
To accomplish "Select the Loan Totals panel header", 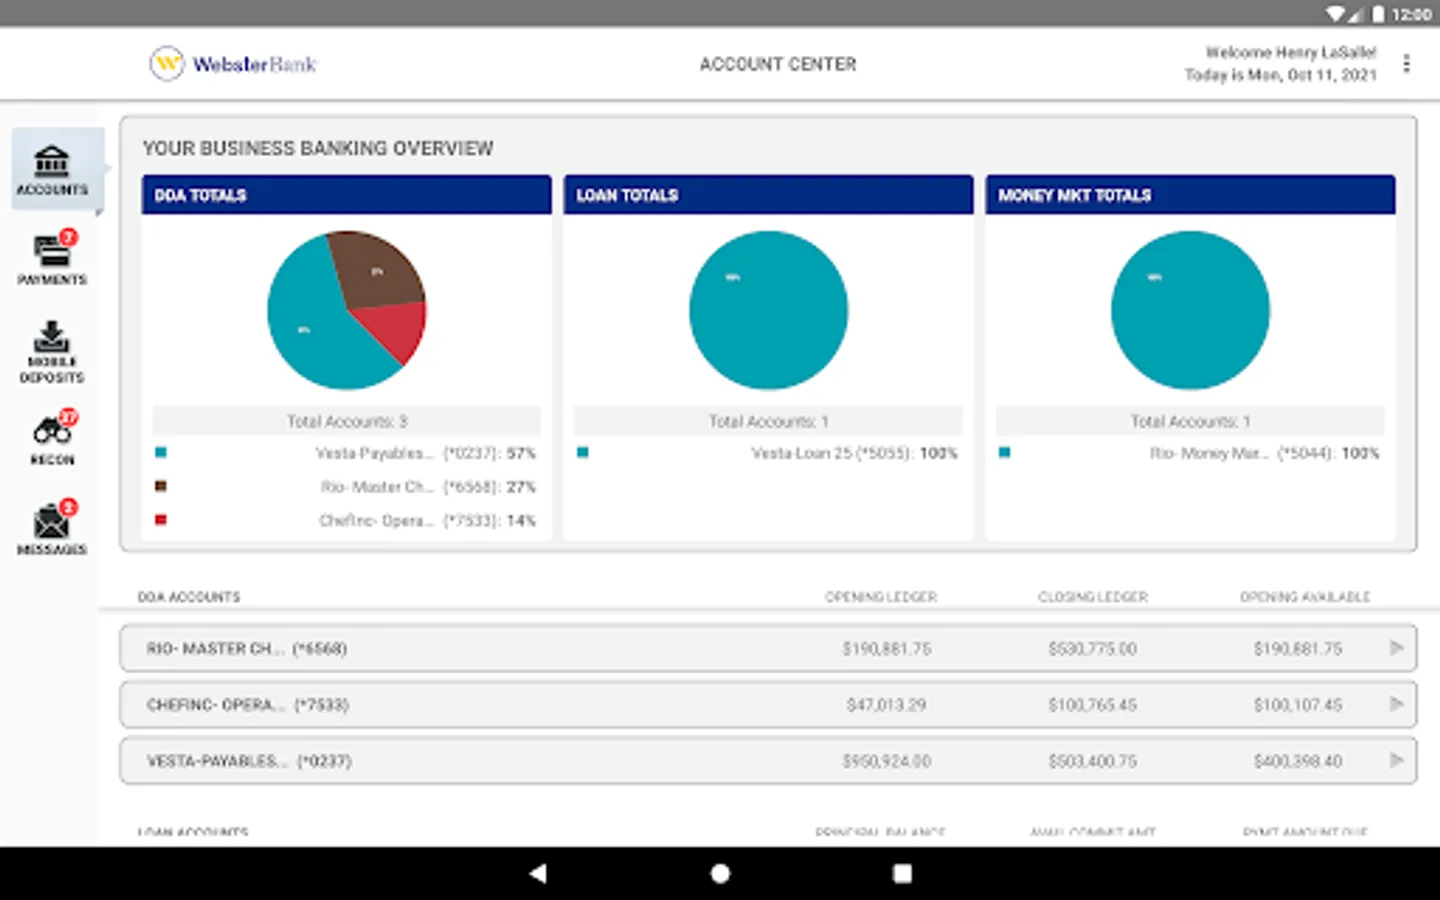I will [x=768, y=195].
